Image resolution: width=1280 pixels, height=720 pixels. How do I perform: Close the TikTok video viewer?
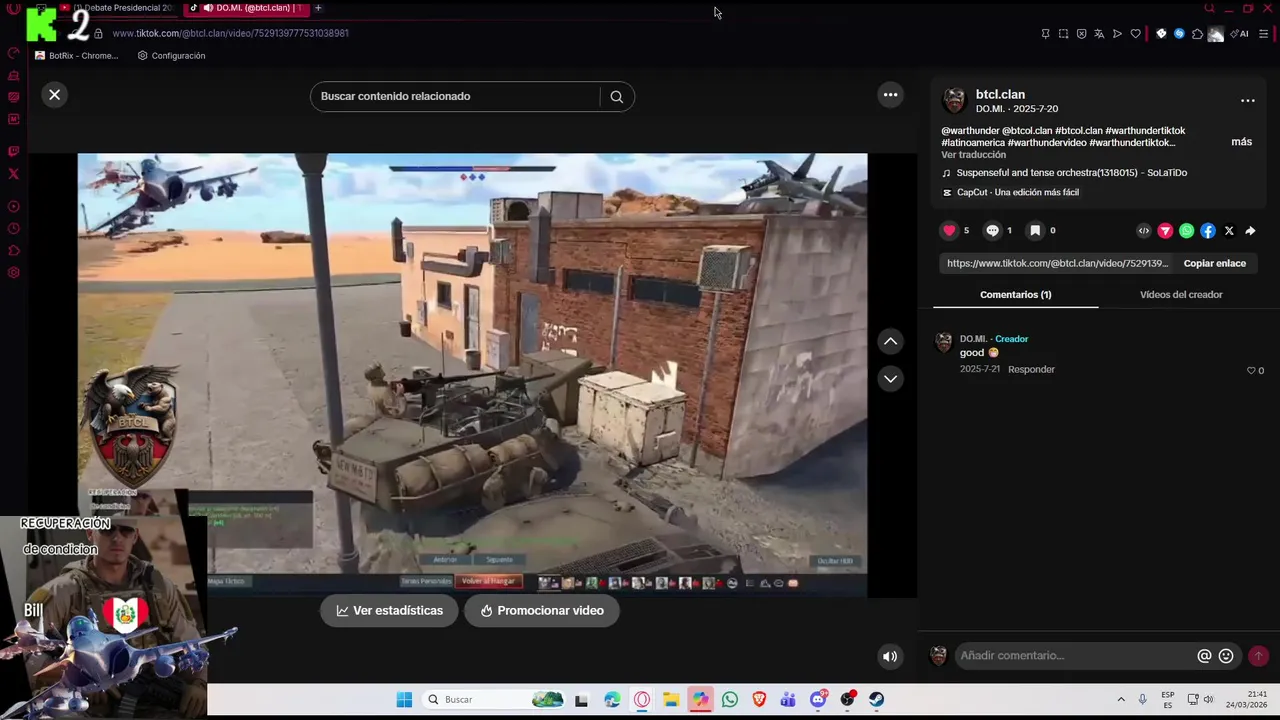tap(54, 95)
